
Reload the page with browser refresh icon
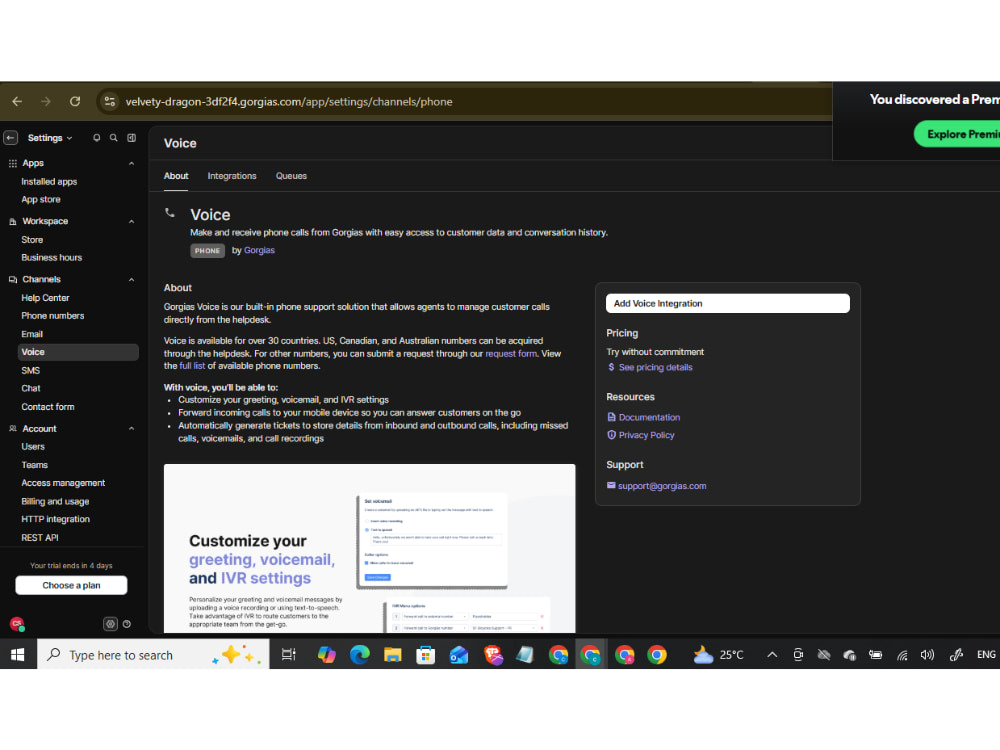pyautogui.click(x=75, y=101)
